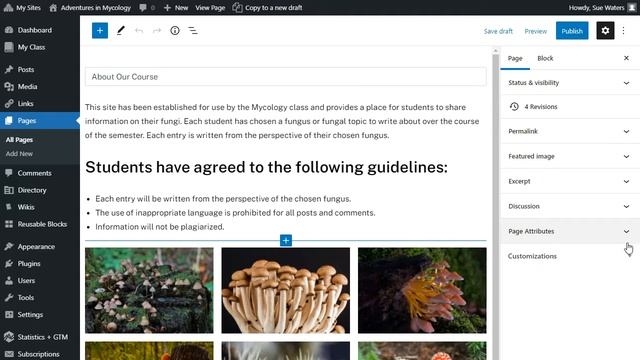Click the inline blue plus inserter above gallery

[x=286, y=240]
